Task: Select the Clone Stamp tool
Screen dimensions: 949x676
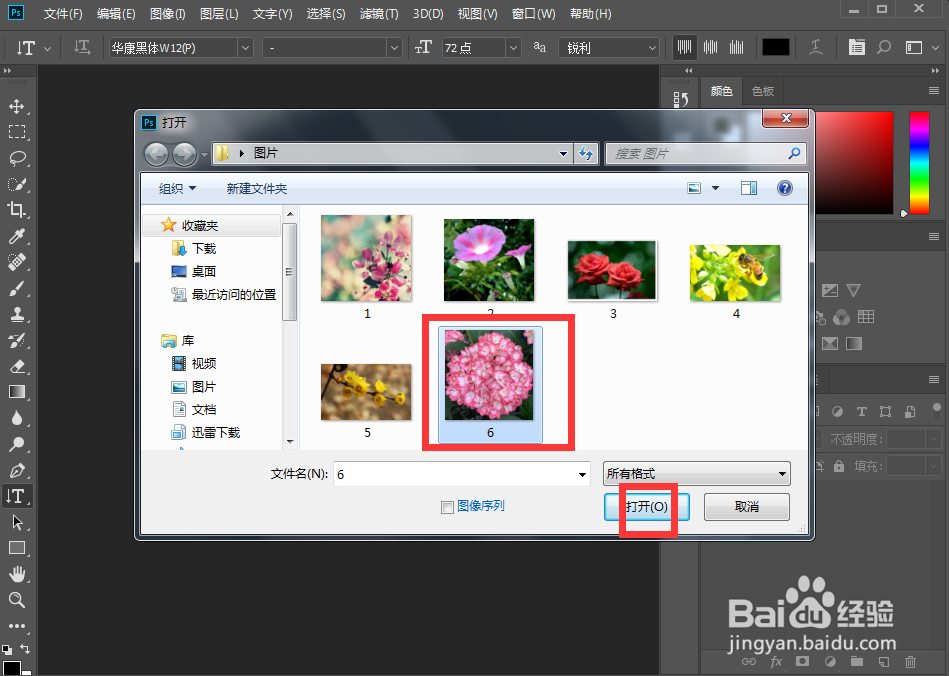Action: (x=16, y=315)
